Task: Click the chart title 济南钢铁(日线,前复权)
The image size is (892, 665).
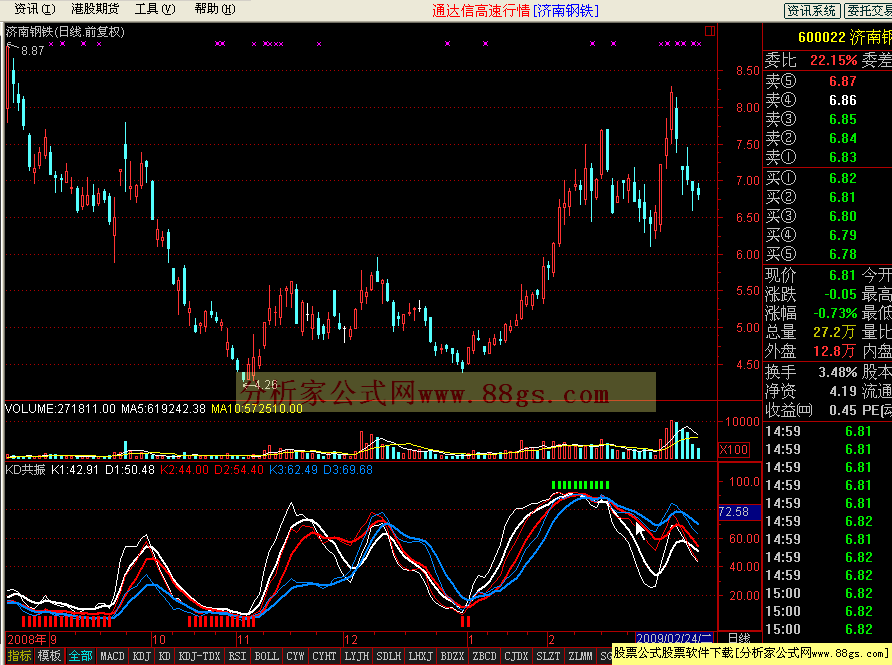Action: pyautogui.click(x=65, y=32)
